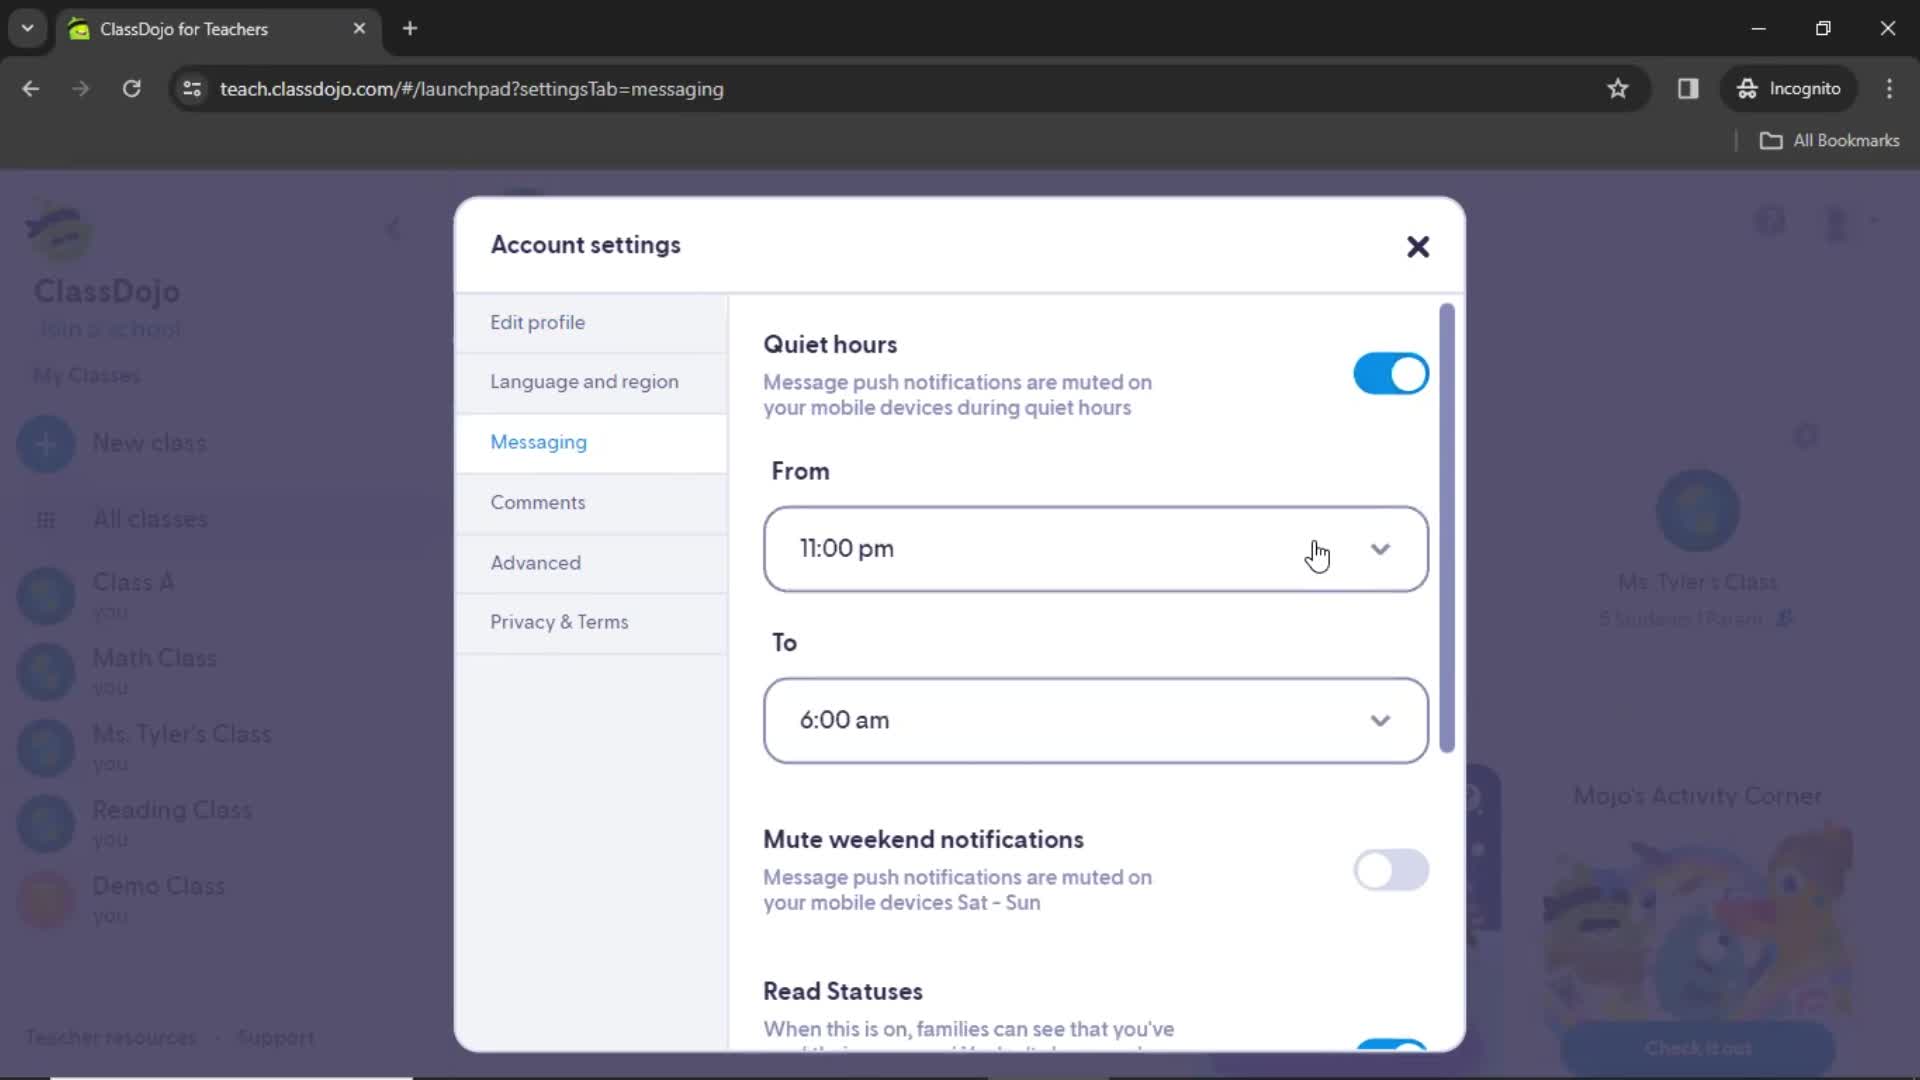Close the ClassDojo for Teachers tab
Screen dimensions: 1920x1080
click(359, 29)
